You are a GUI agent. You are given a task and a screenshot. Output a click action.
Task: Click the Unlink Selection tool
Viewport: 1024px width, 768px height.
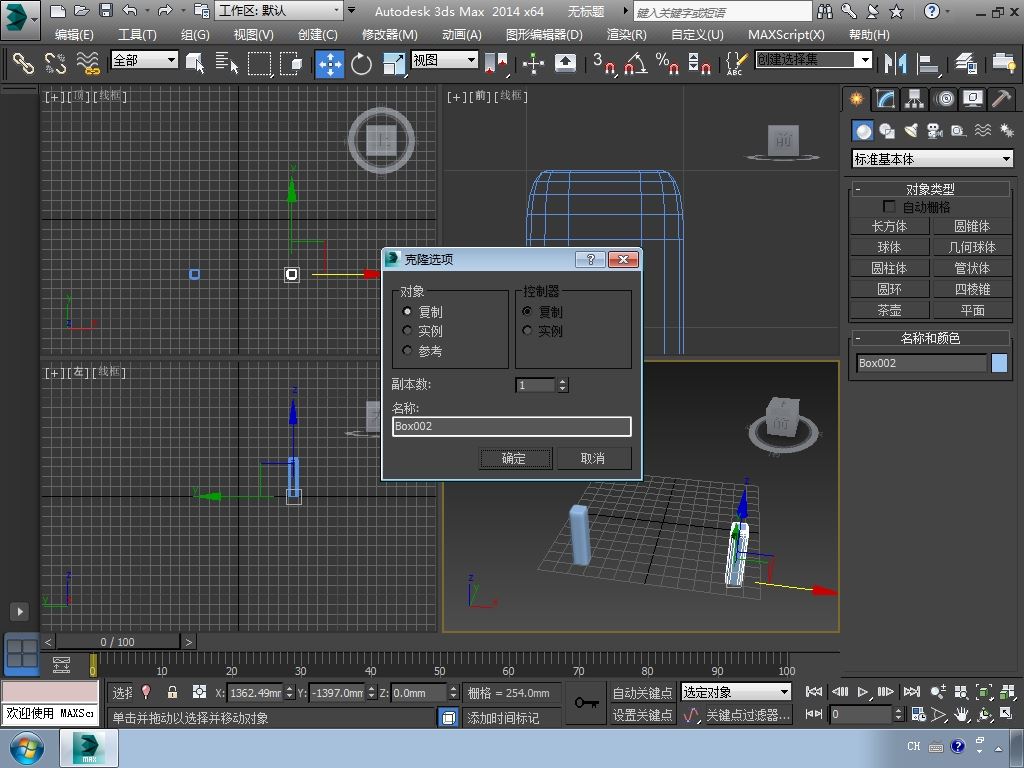click(x=56, y=63)
